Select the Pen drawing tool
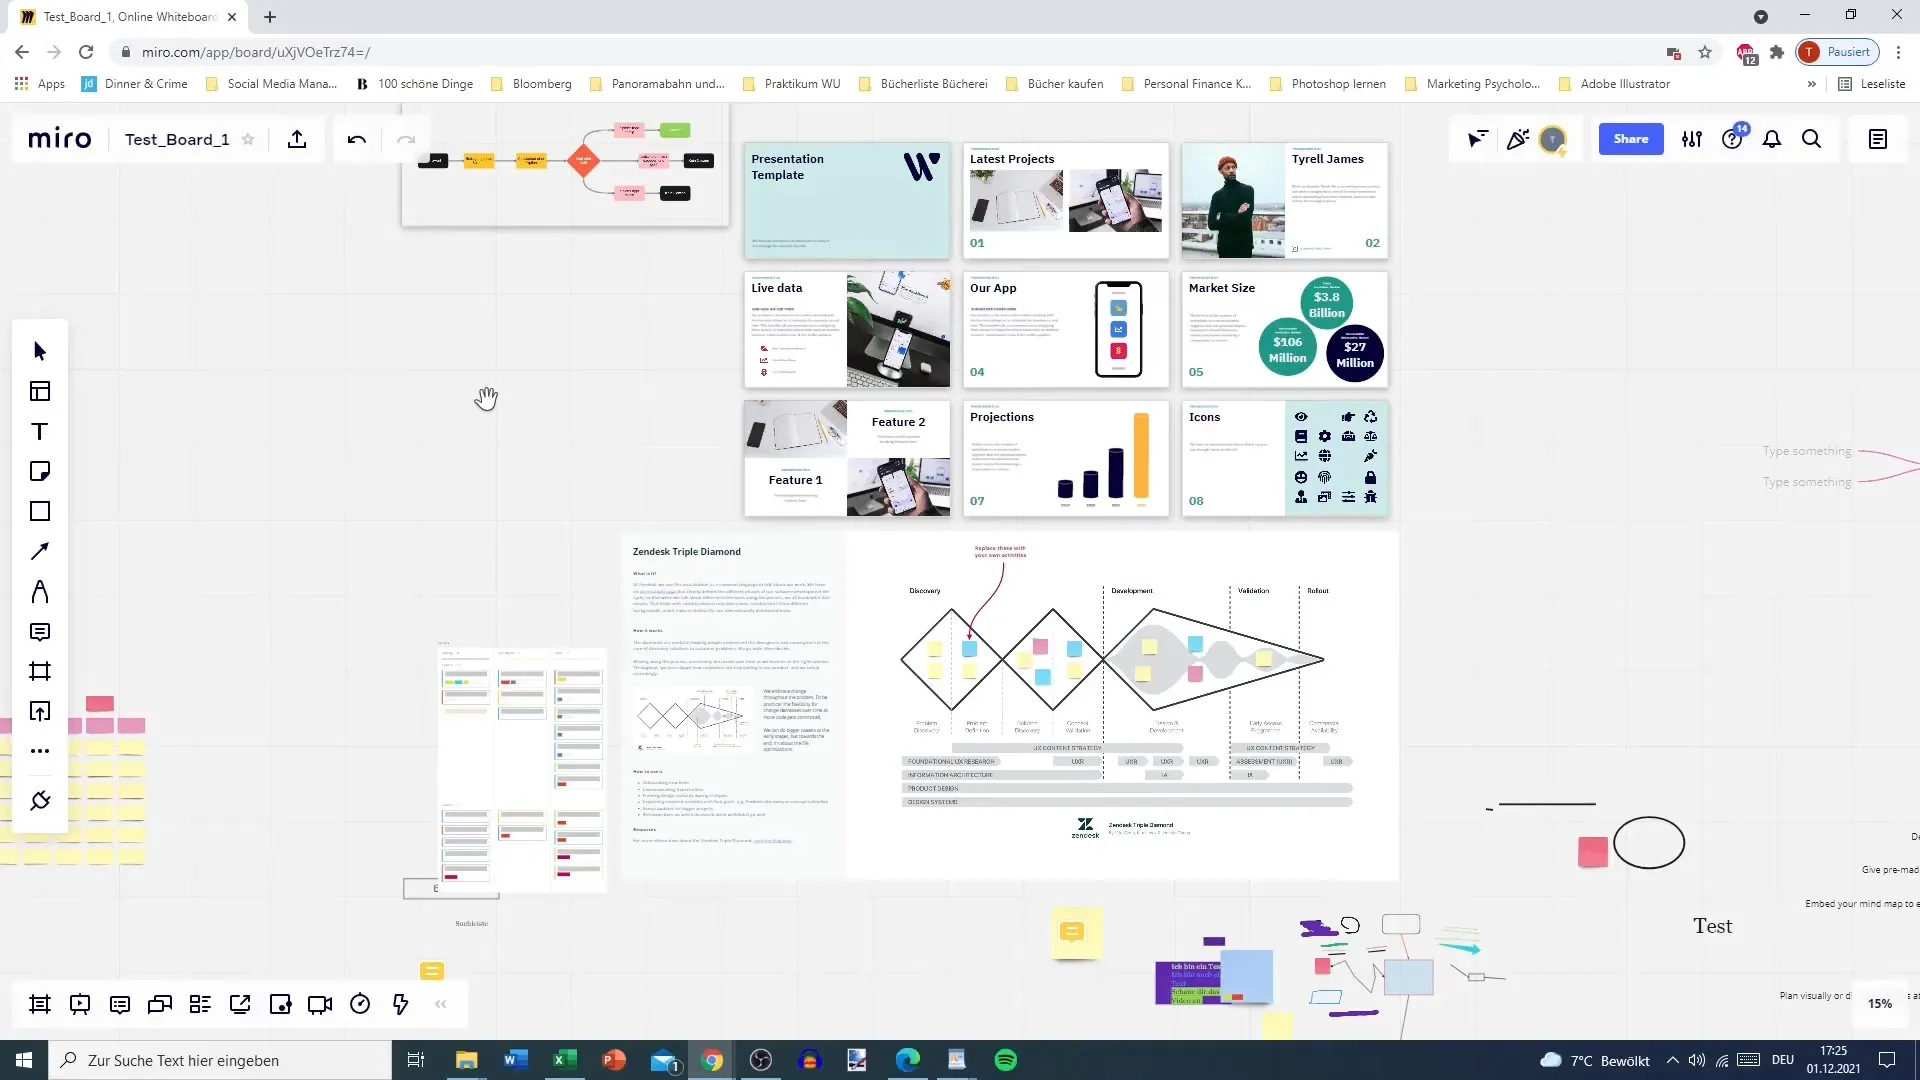Image resolution: width=1920 pixels, height=1080 pixels. (x=40, y=591)
